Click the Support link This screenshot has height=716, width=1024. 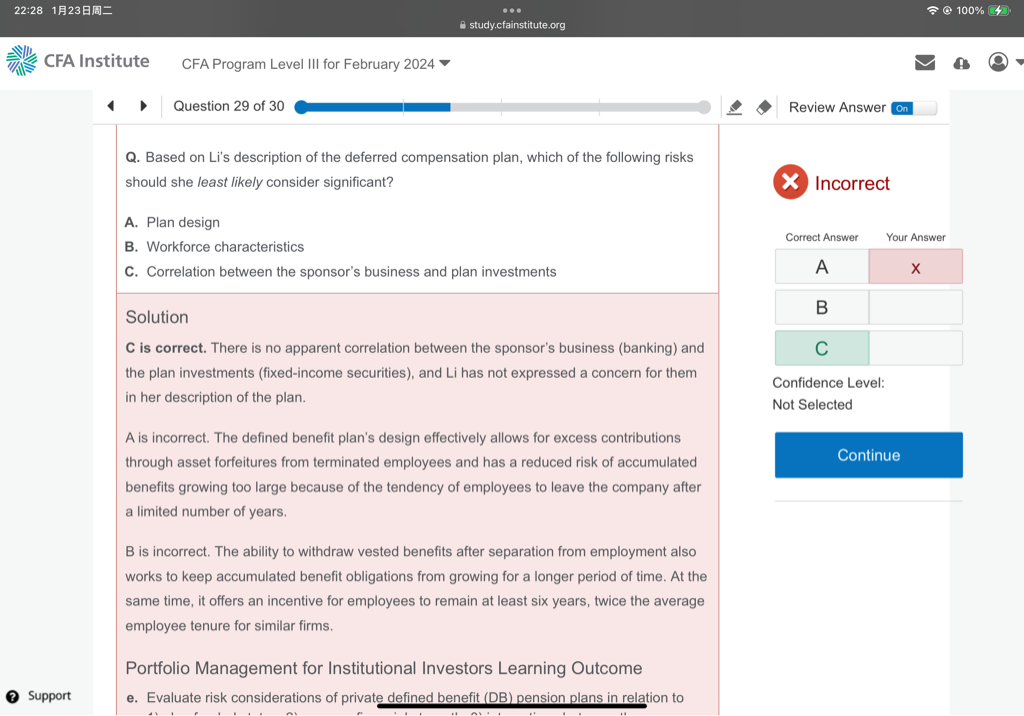49,696
